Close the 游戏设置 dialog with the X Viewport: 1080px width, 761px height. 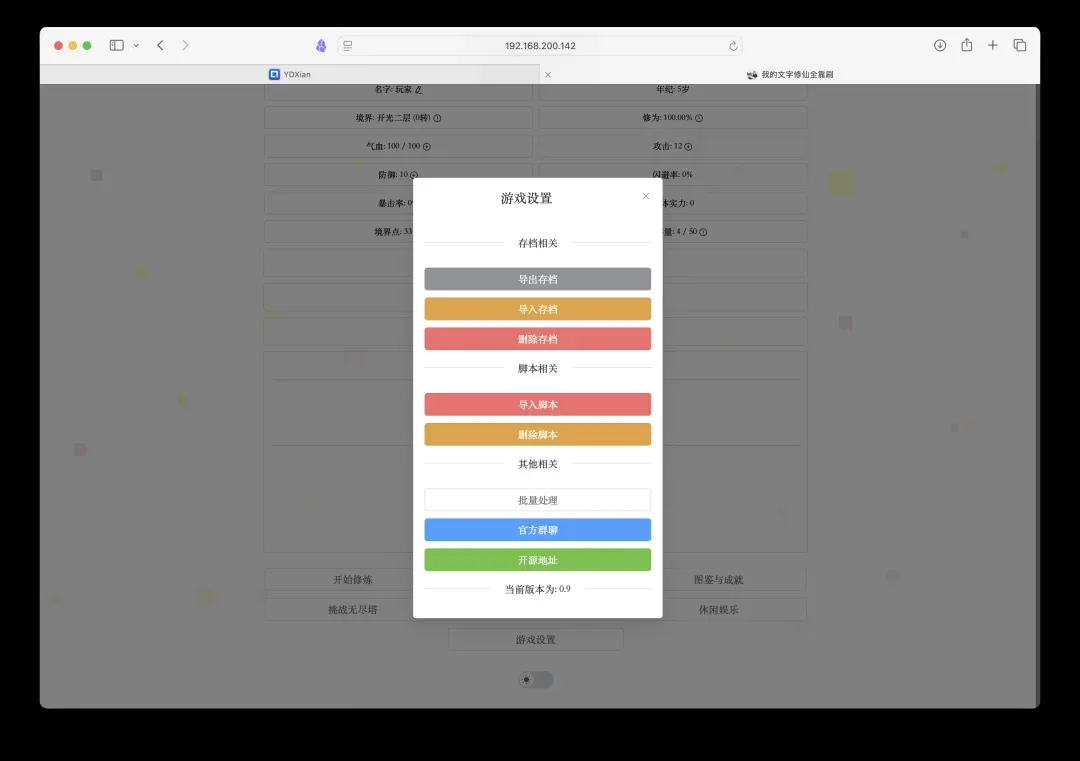click(x=645, y=196)
